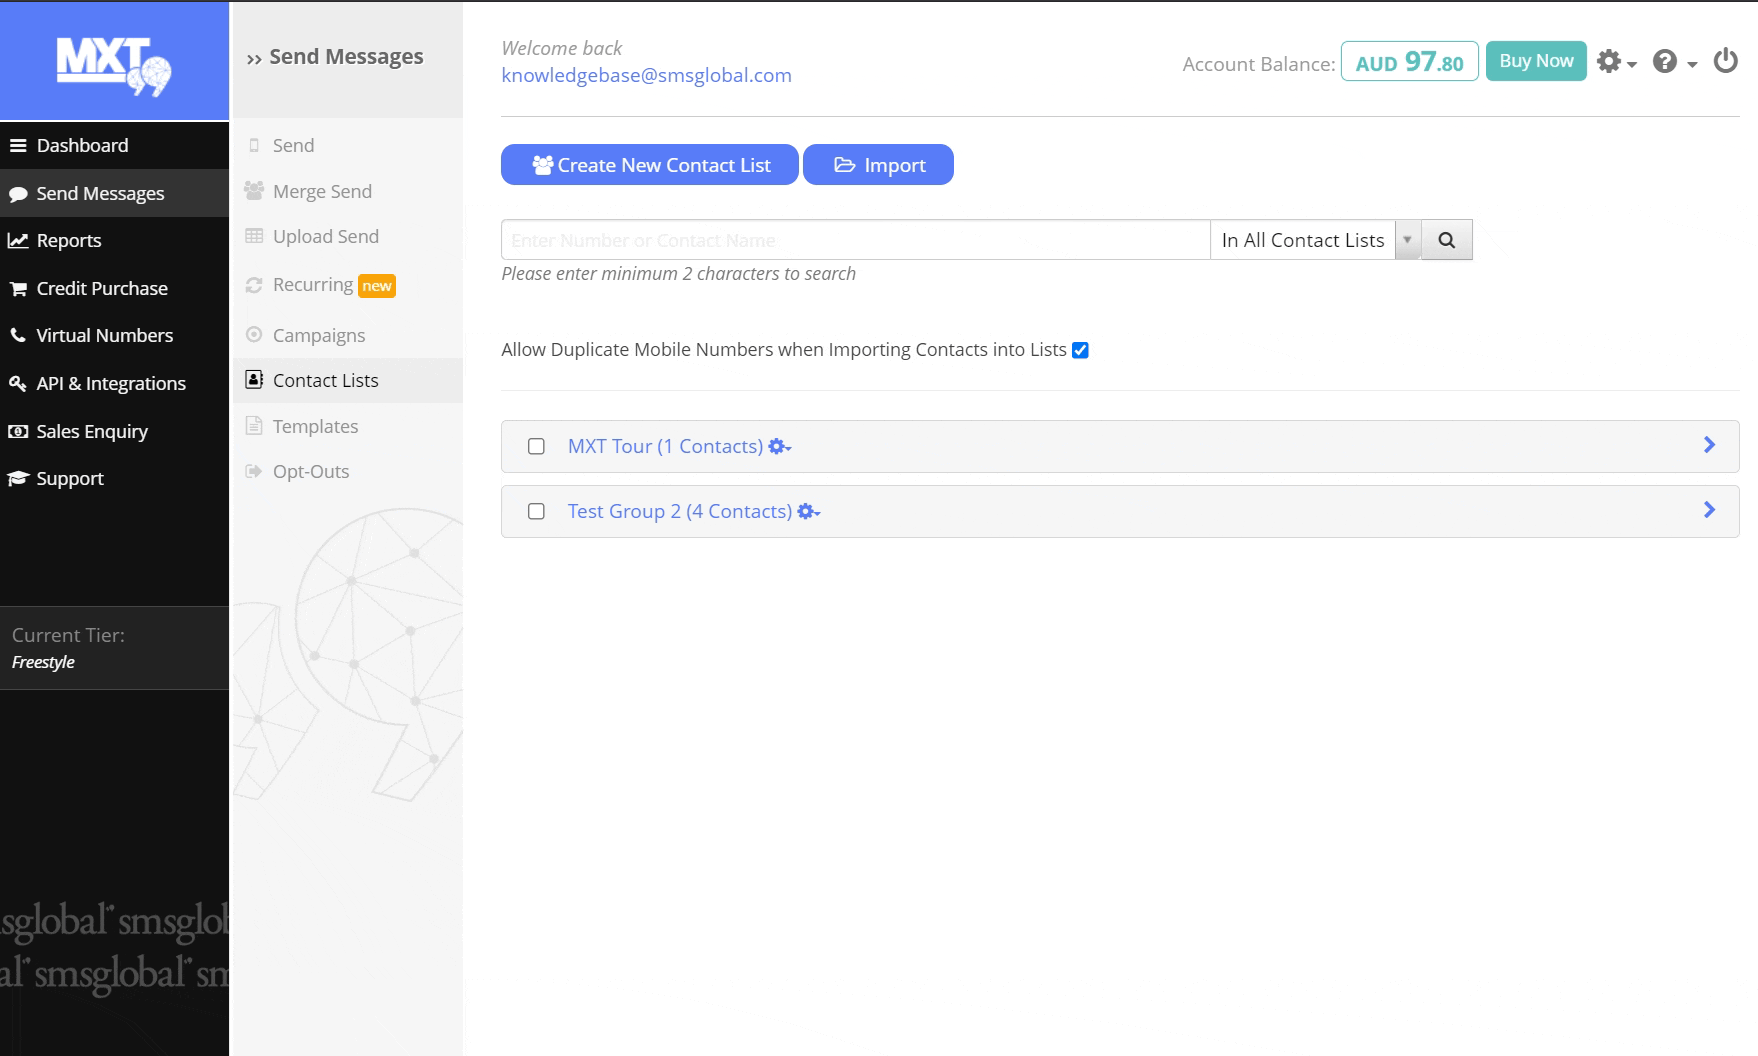Viewport: 1758px width, 1056px height.
Task: Click gear icon next to MXT Tour
Action: 779,447
